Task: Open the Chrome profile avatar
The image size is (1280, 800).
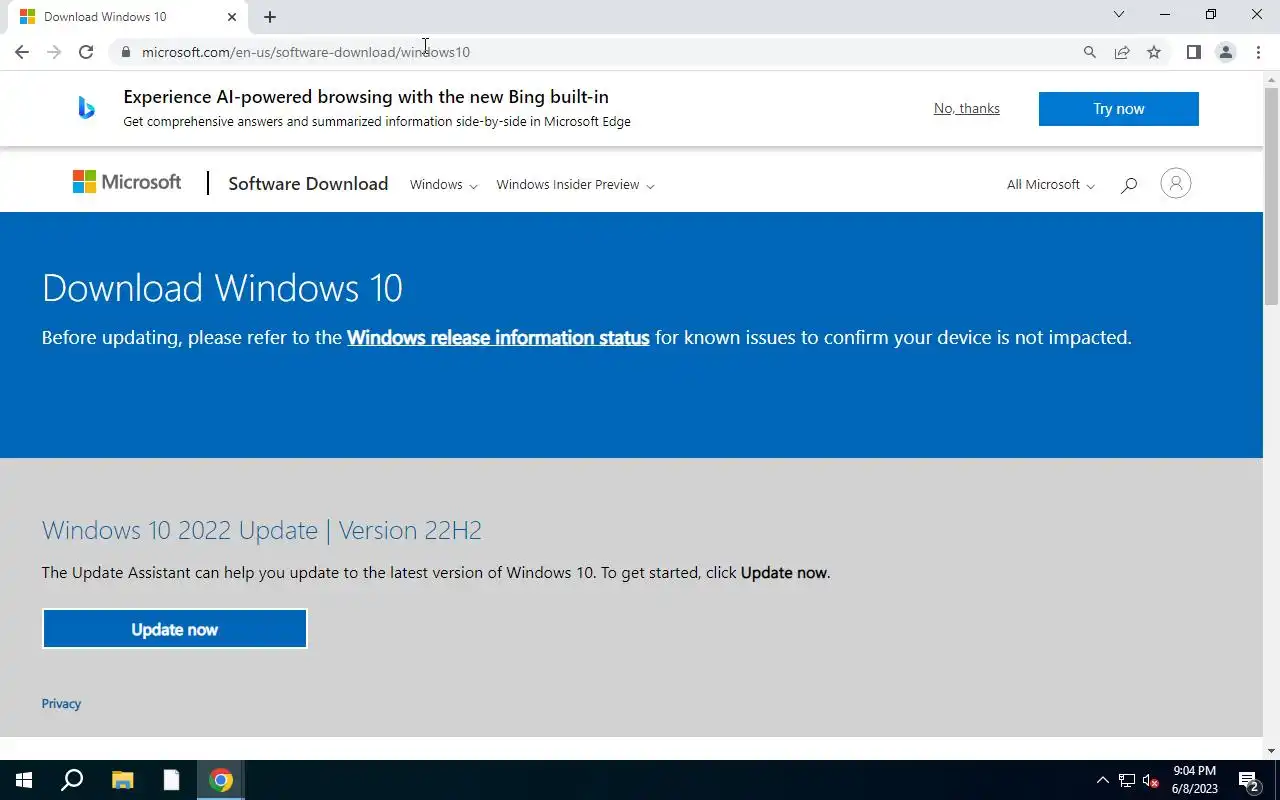Action: tap(1225, 52)
